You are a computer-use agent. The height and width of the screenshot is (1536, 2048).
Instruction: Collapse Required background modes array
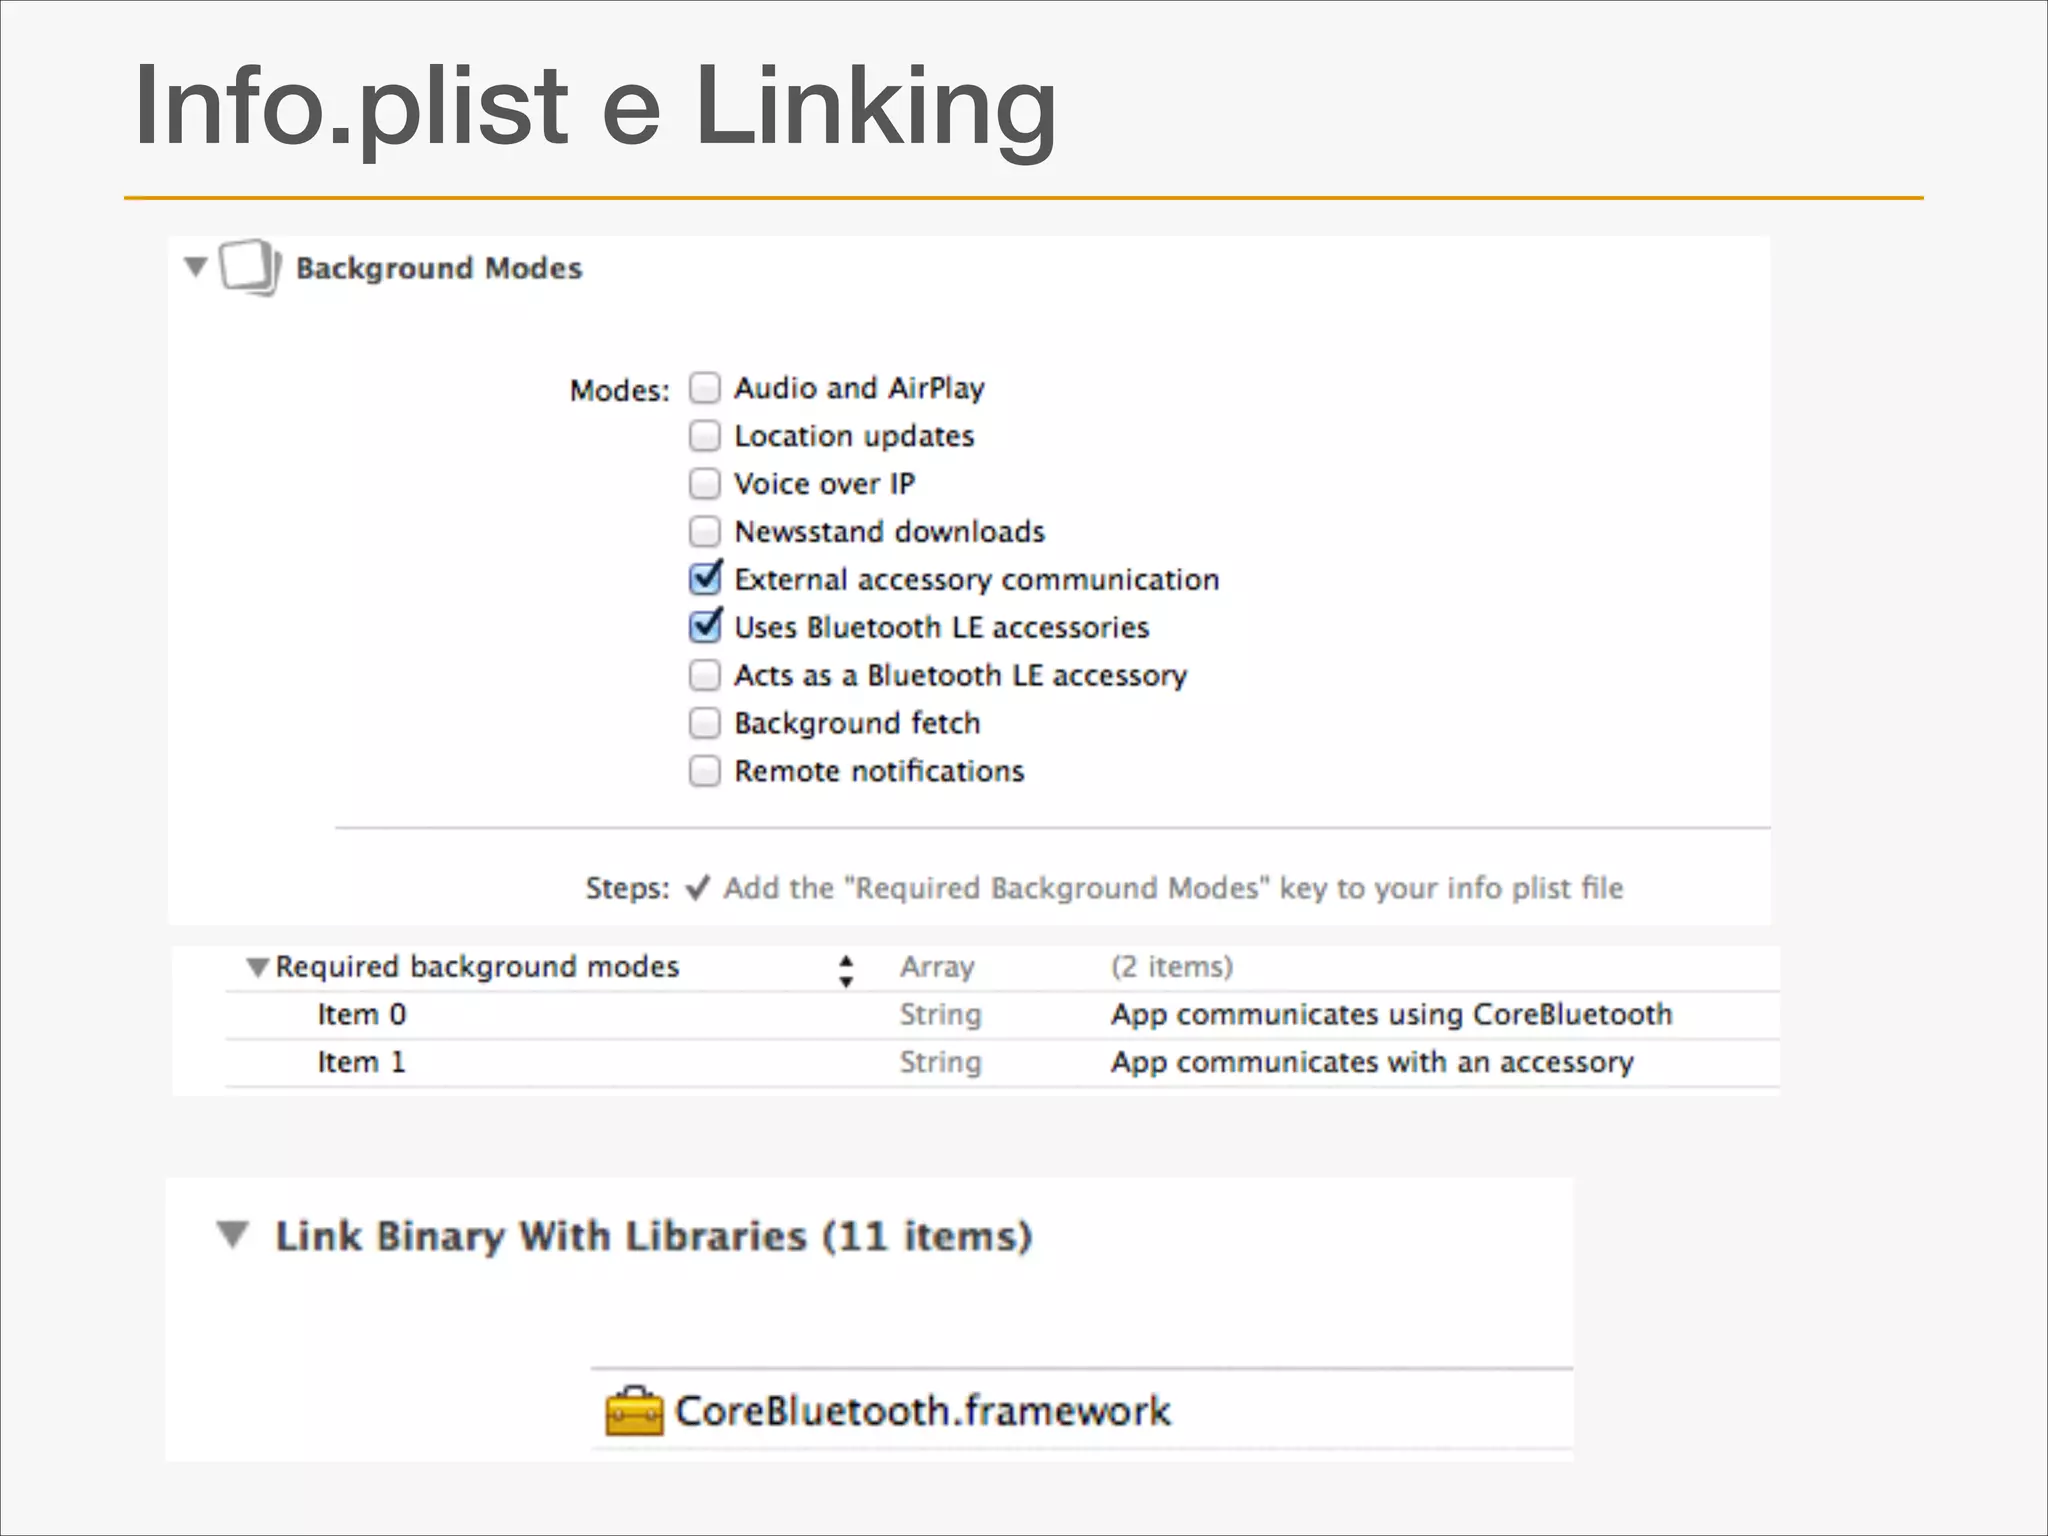pyautogui.click(x=257, y=967)
